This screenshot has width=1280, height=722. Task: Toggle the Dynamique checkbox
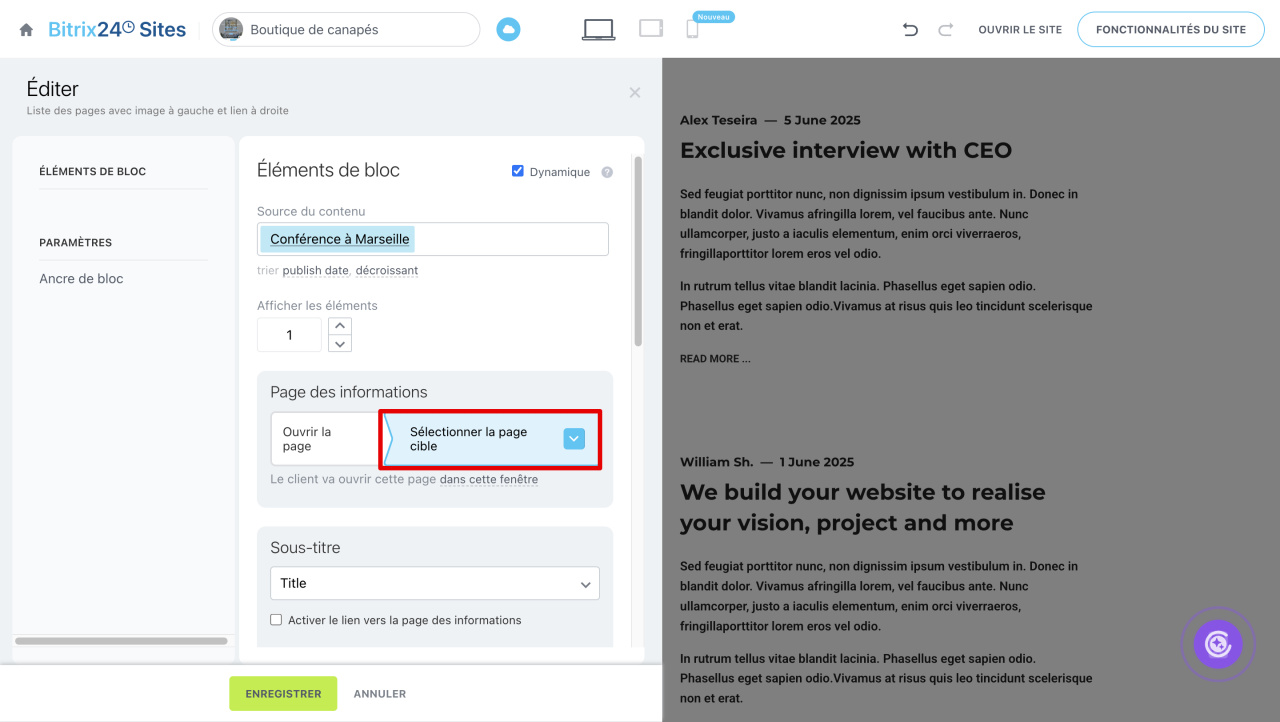(x=518, y=171)
